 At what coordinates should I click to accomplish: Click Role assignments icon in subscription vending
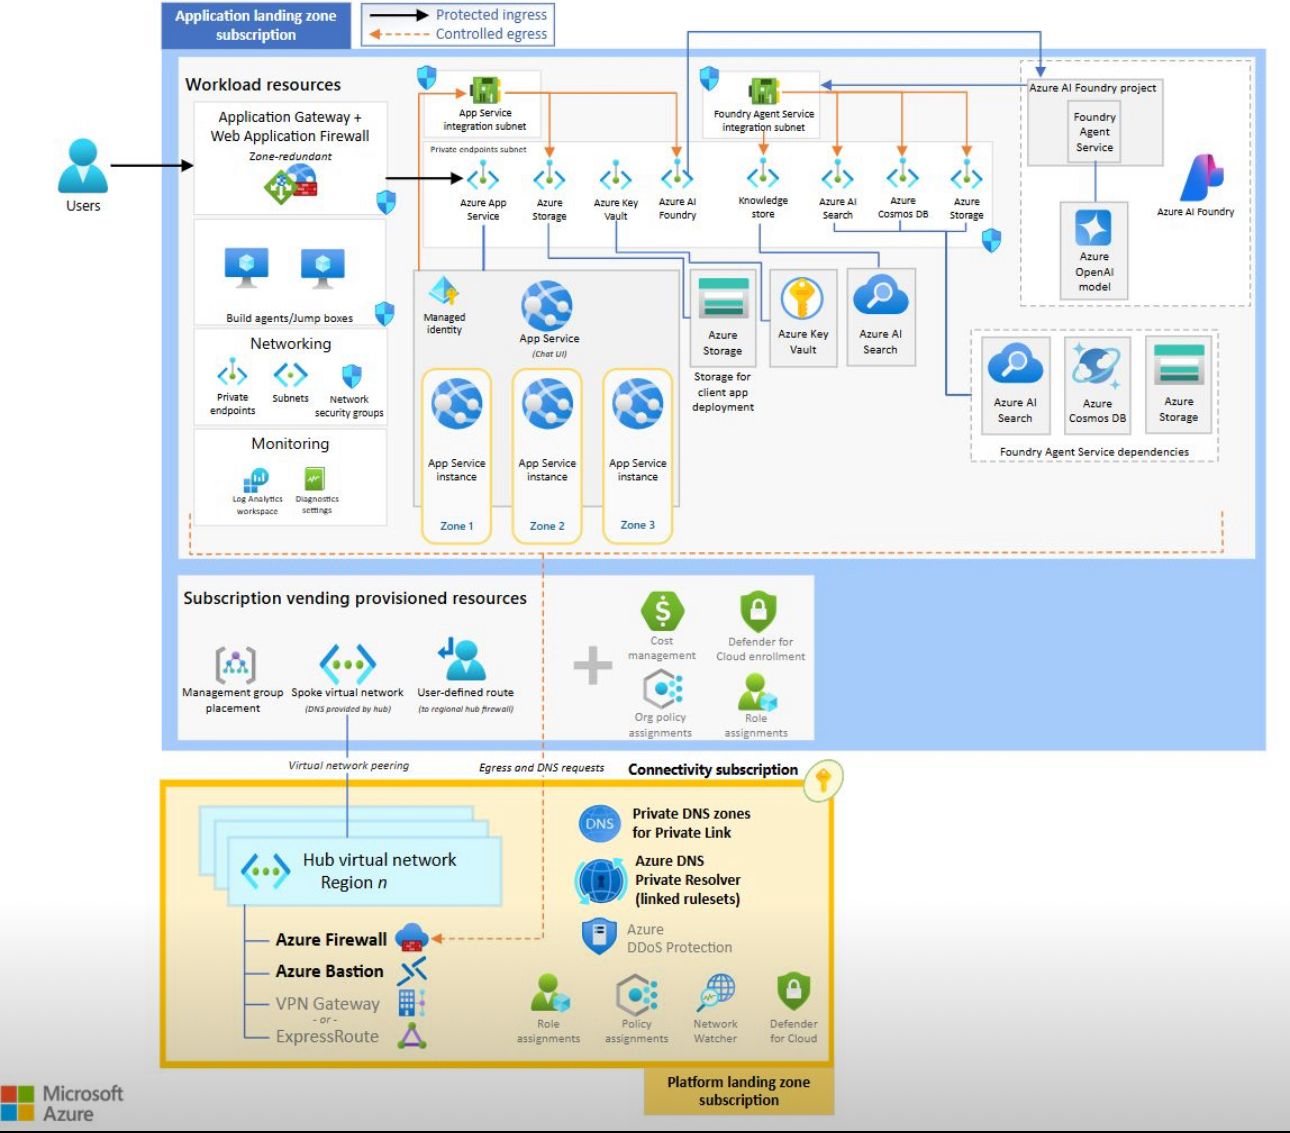tap(757, 691)
